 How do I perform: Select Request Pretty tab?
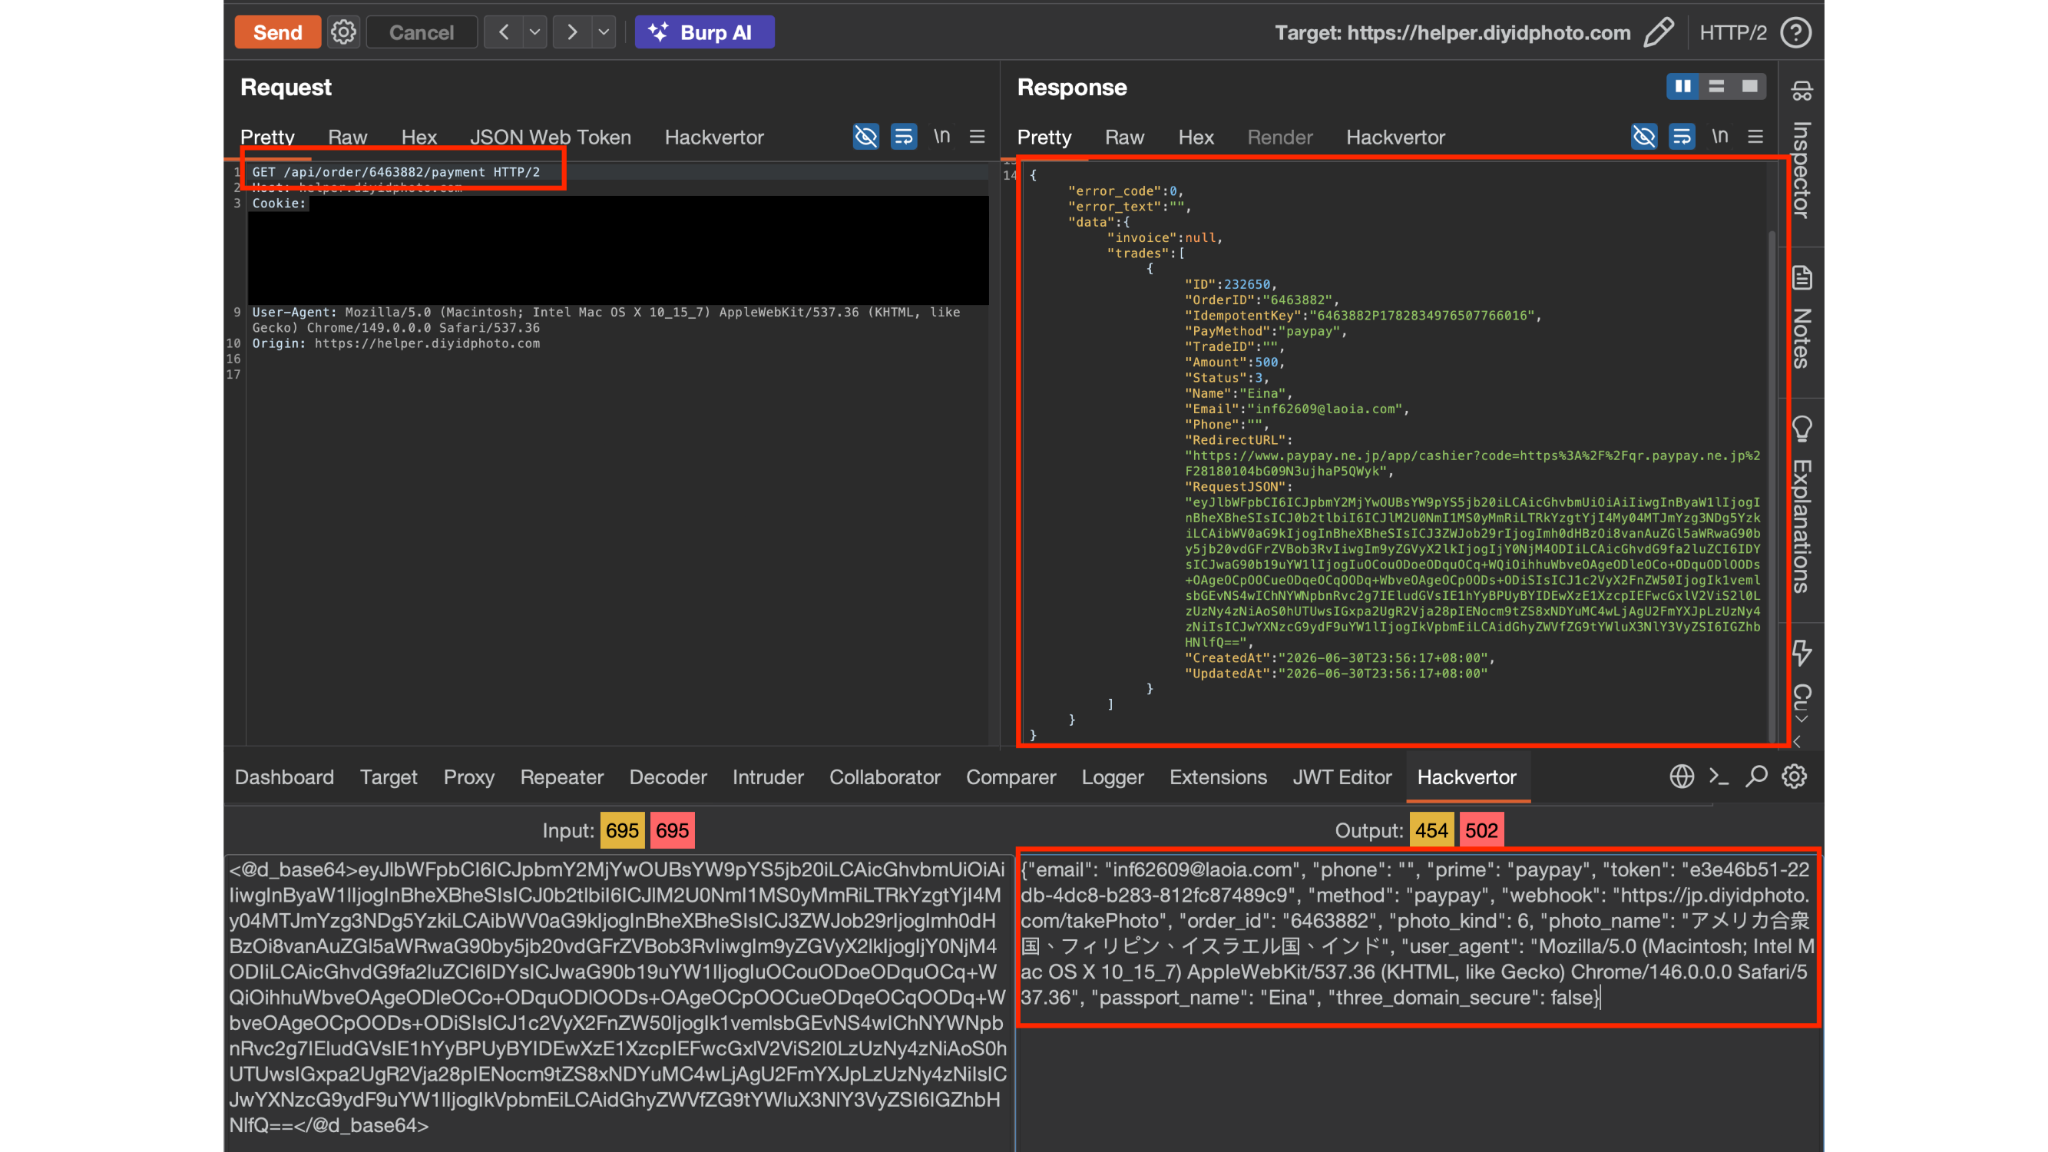[267, 137]
